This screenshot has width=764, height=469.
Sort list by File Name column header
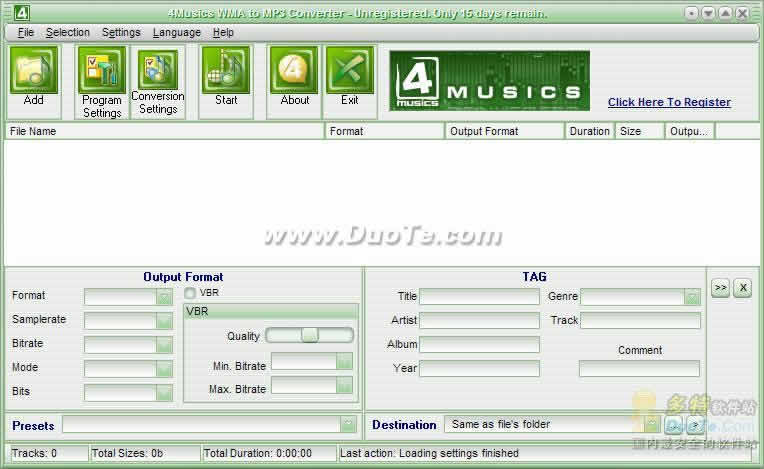coord(164,131)
